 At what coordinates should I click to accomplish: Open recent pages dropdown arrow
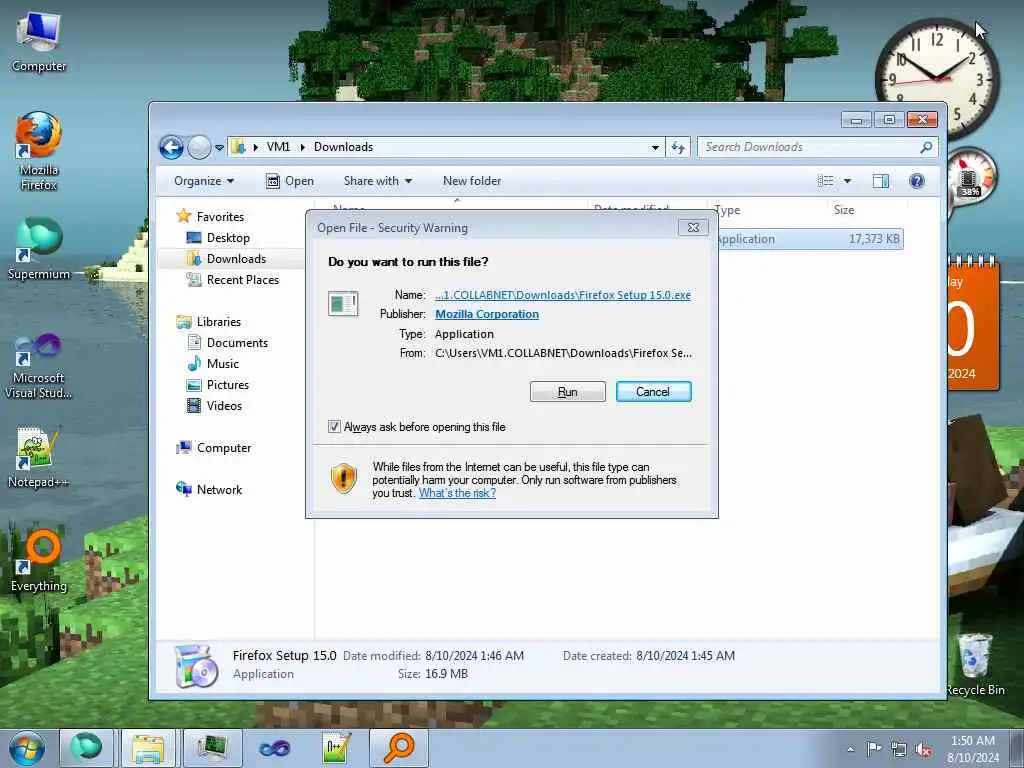(x=219, y=148)
